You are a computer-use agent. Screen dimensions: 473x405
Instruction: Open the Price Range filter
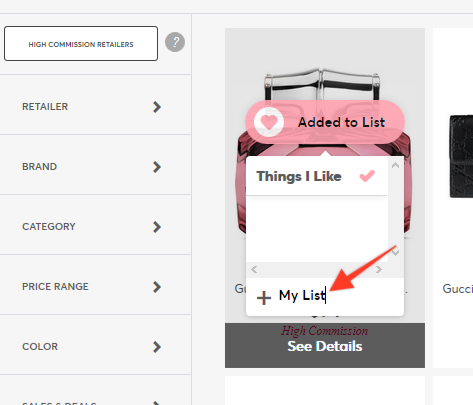95,286
